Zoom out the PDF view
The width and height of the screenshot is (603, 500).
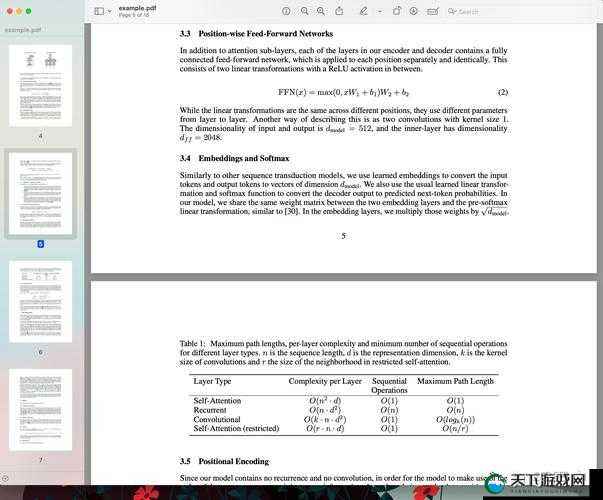coord(304,11)
